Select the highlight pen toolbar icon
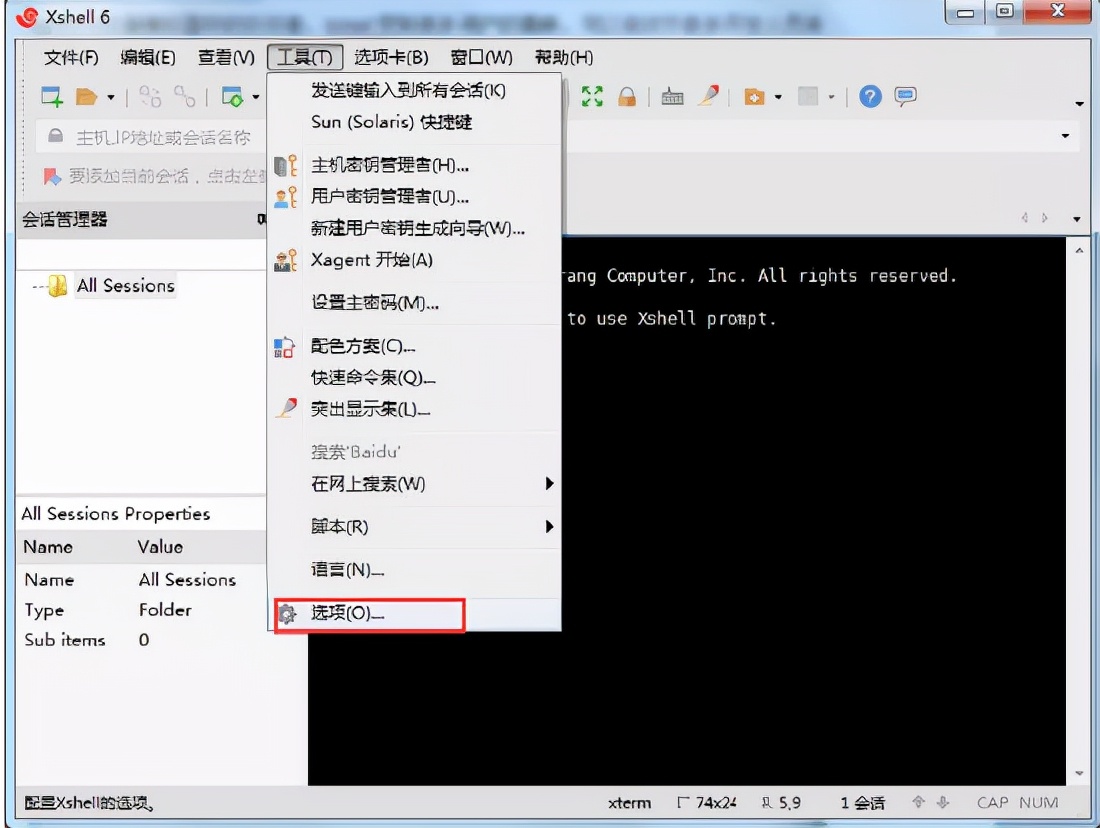Image resolution: width=1100 pixels, height=828 pixels. (710, 96)
